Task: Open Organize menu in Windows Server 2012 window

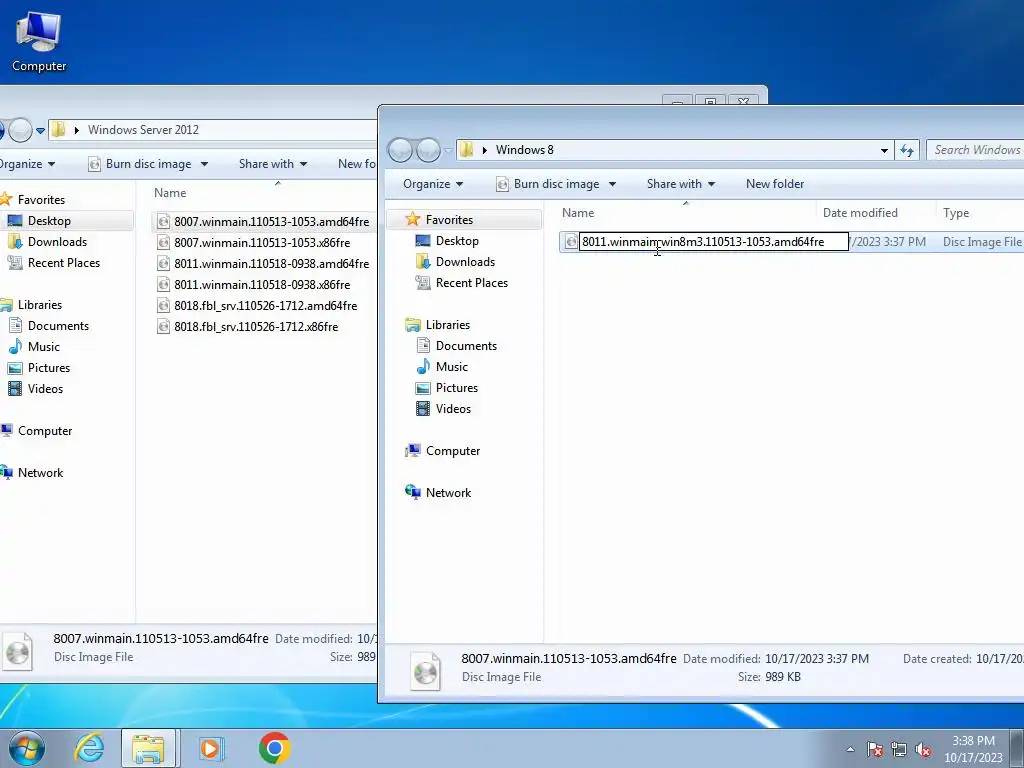Action: click(26, 164)
